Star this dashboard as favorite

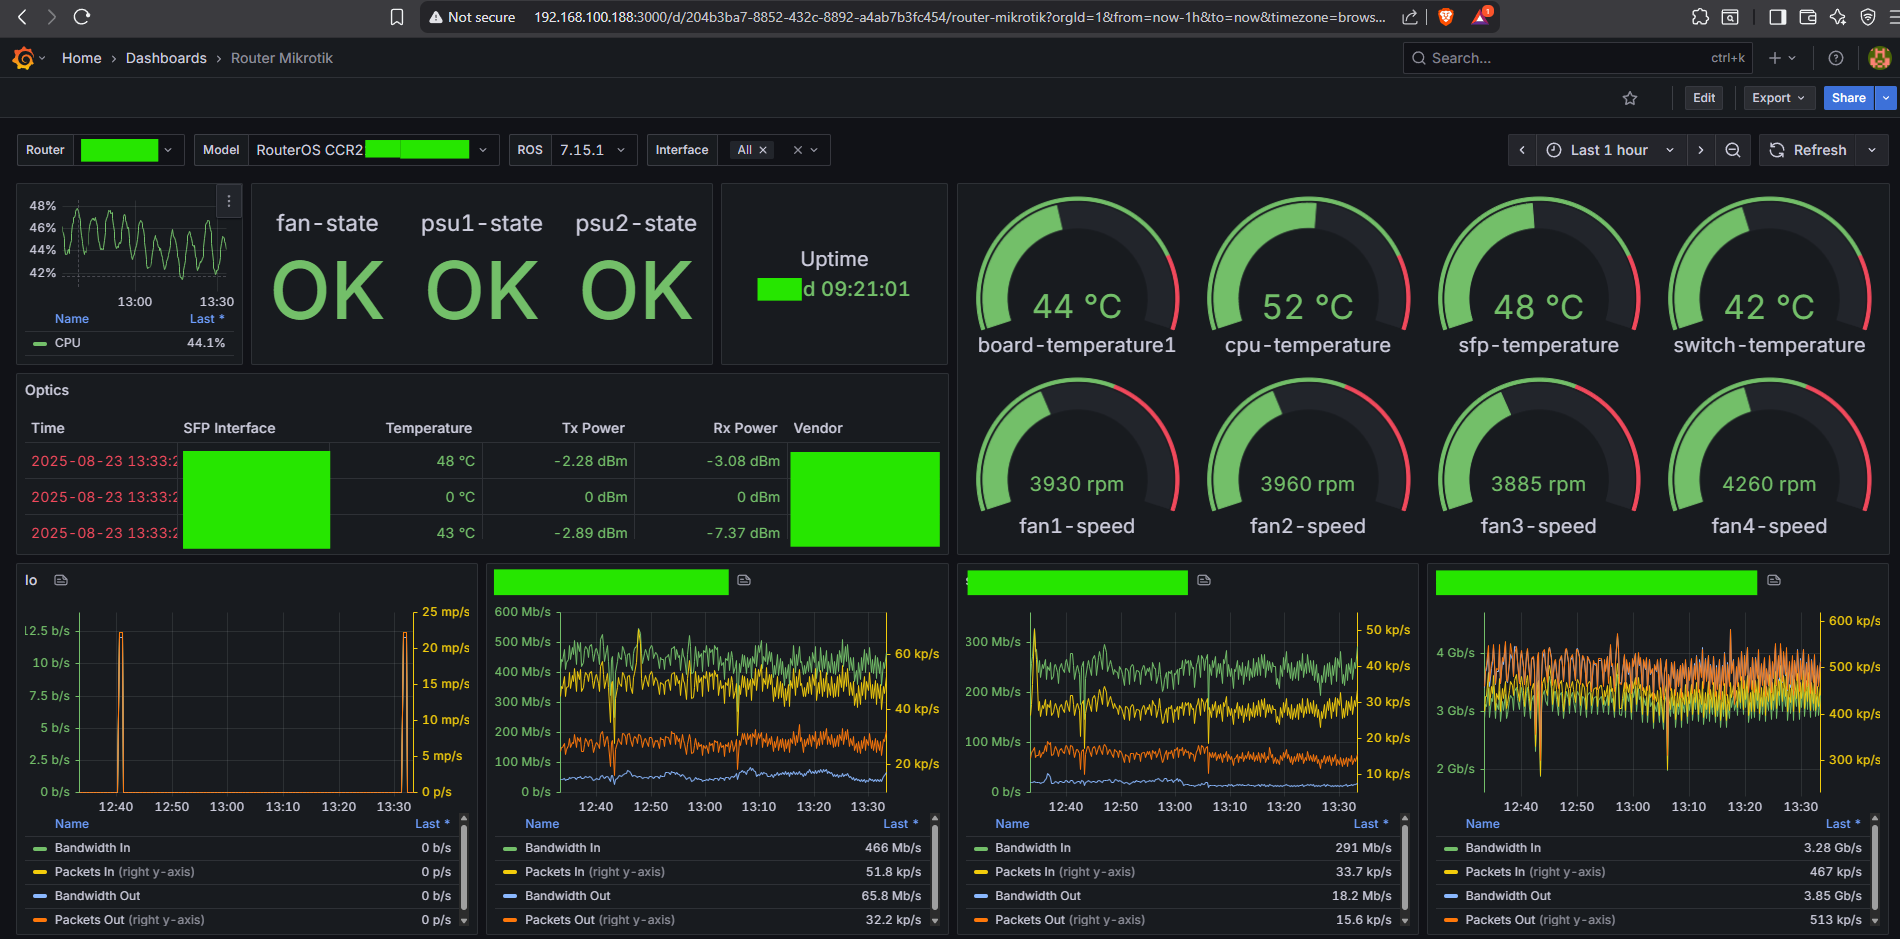coord(1630,98)
